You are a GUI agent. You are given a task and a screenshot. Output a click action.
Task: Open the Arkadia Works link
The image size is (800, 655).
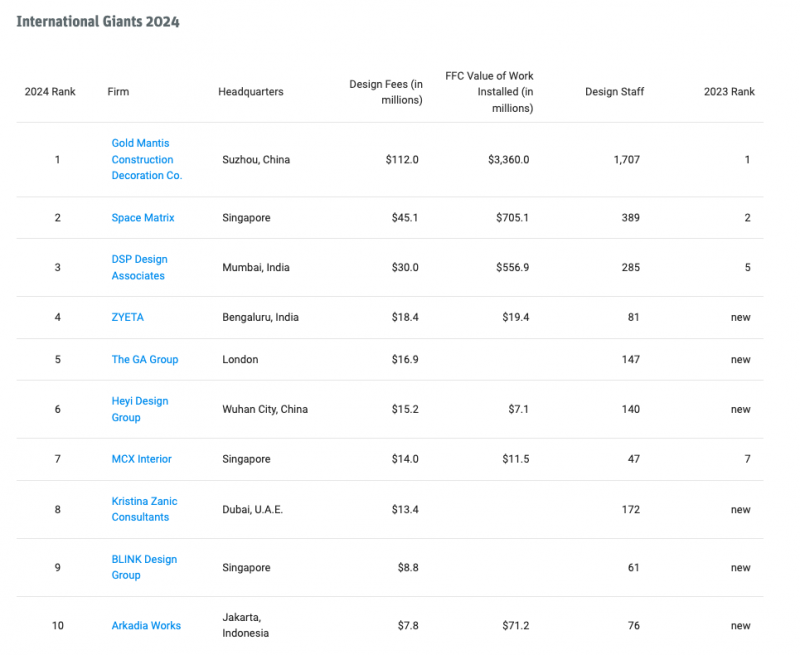pyautogui.click(x=146, y=625)
